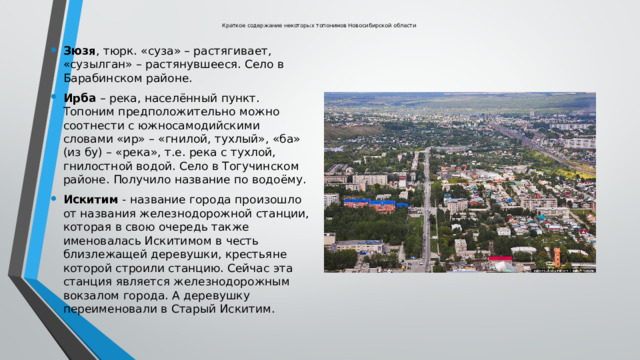The image size is (640, 360).
Task: Click the line "(из бу) – «река», т.е. река с тухлой,"
Action: (169, 153)
